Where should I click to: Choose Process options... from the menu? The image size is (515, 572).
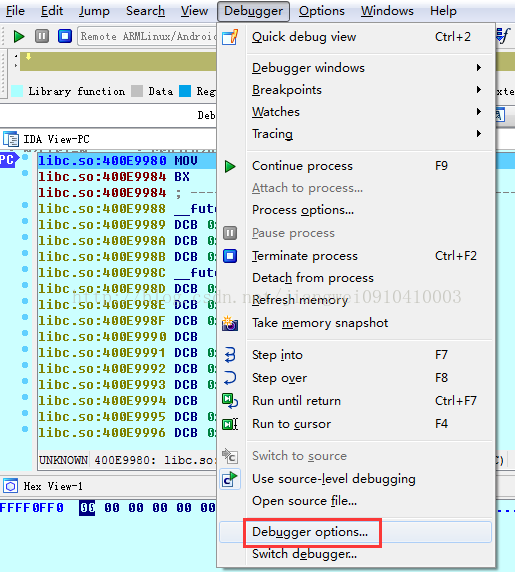coord(356,210)
